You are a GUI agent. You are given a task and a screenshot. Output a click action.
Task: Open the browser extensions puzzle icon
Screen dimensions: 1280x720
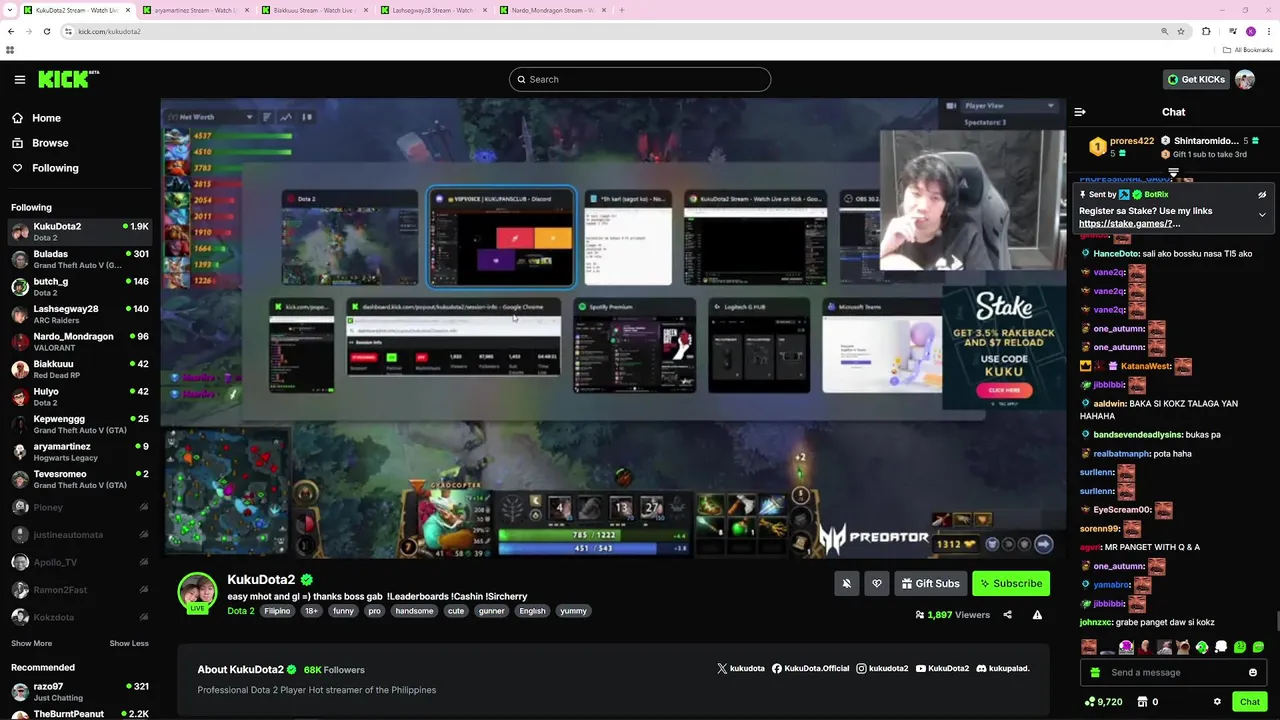click(1206, 31)
